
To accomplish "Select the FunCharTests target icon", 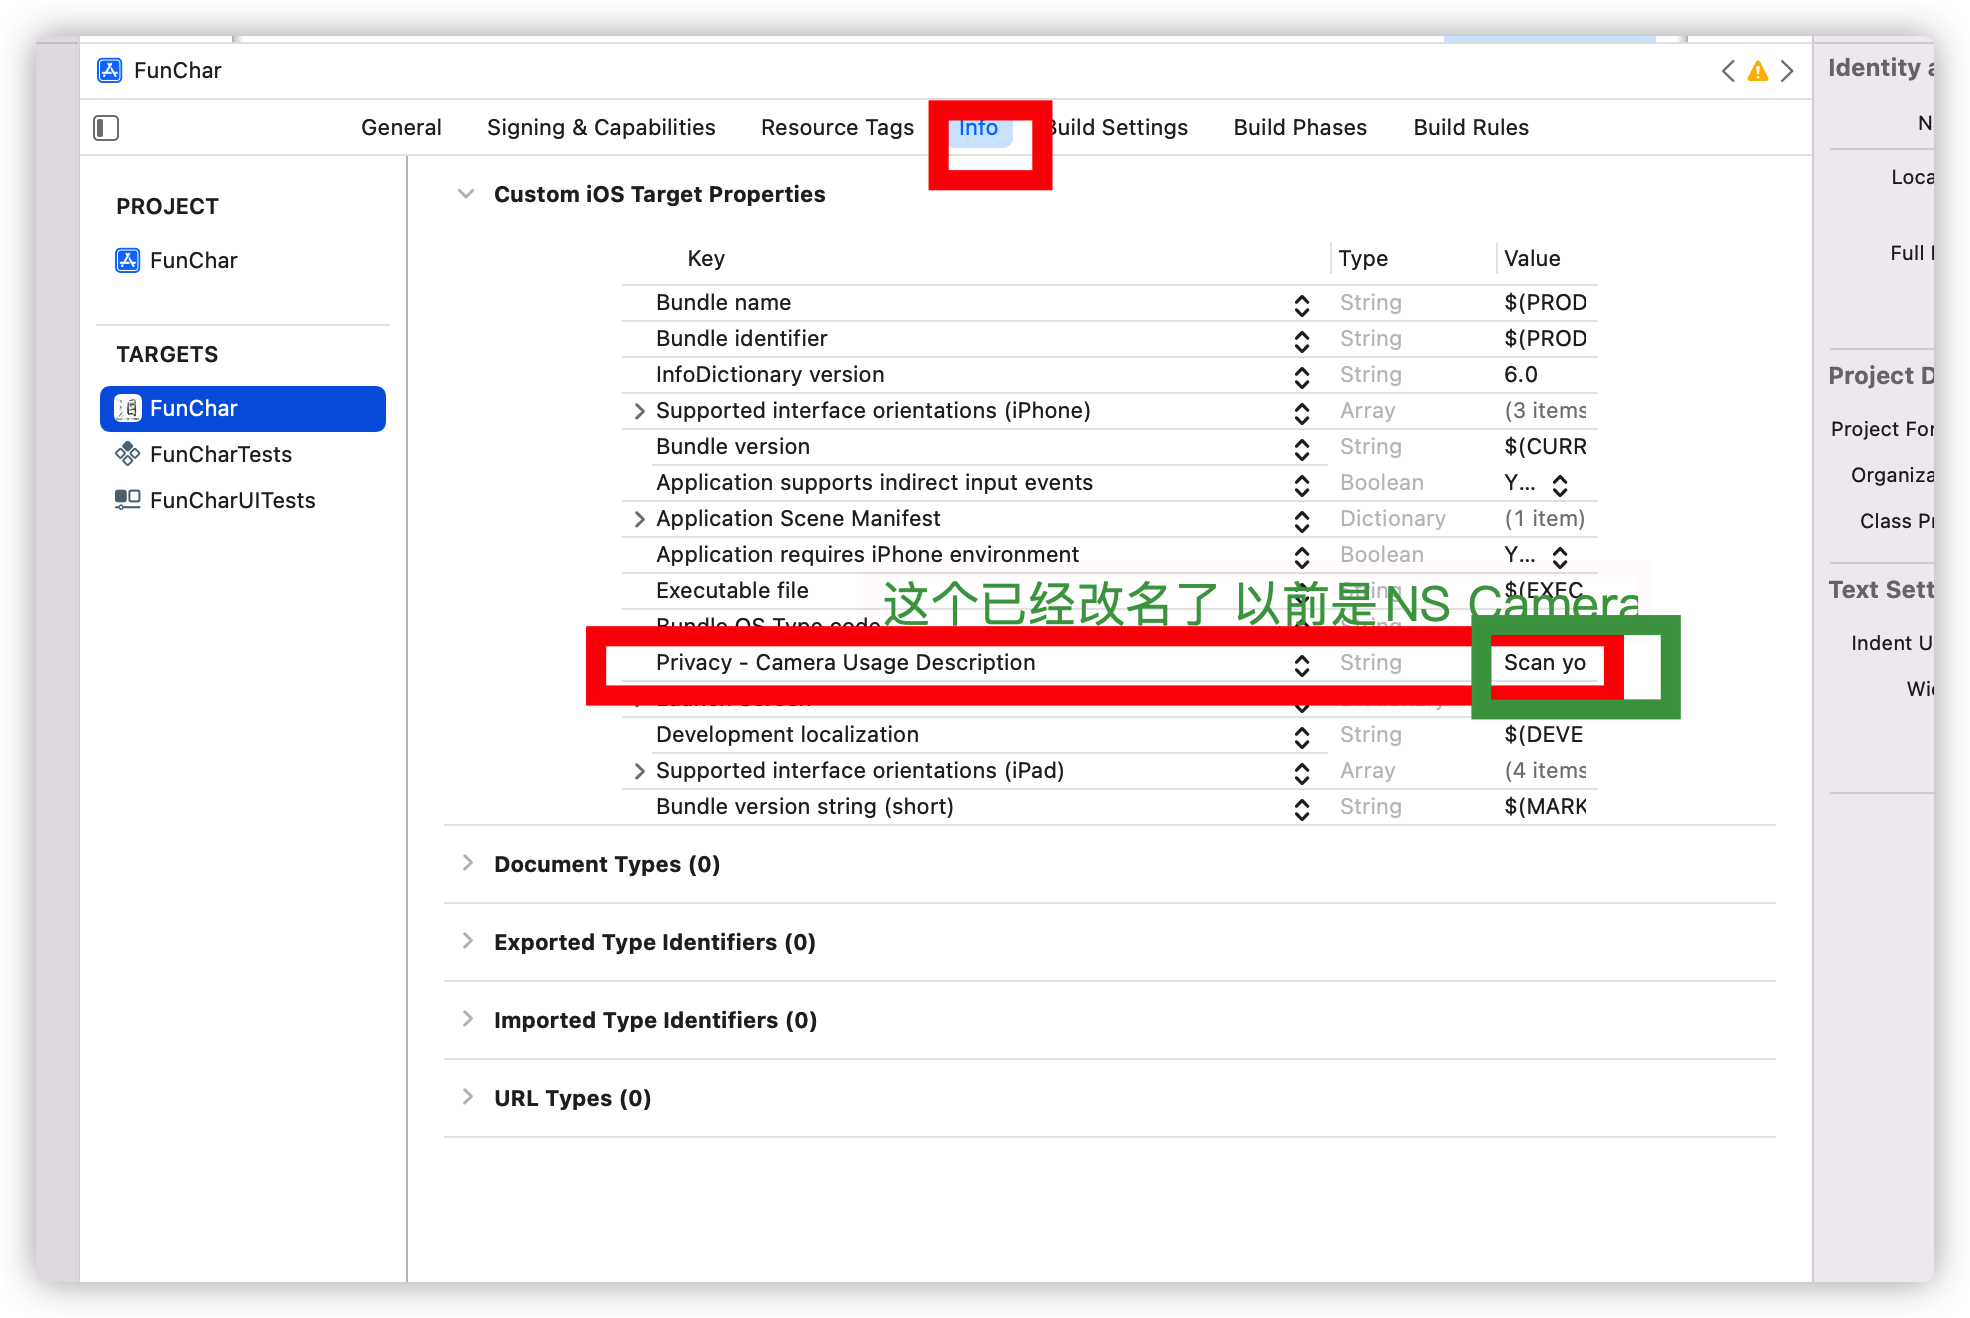I will (127, 454).
